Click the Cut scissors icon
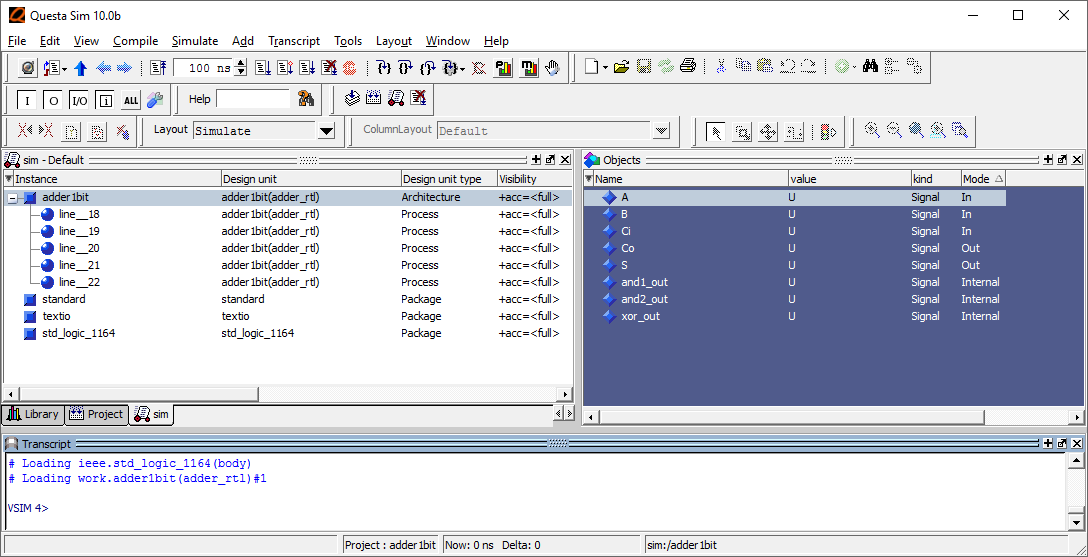 click(x=721, y=67)
